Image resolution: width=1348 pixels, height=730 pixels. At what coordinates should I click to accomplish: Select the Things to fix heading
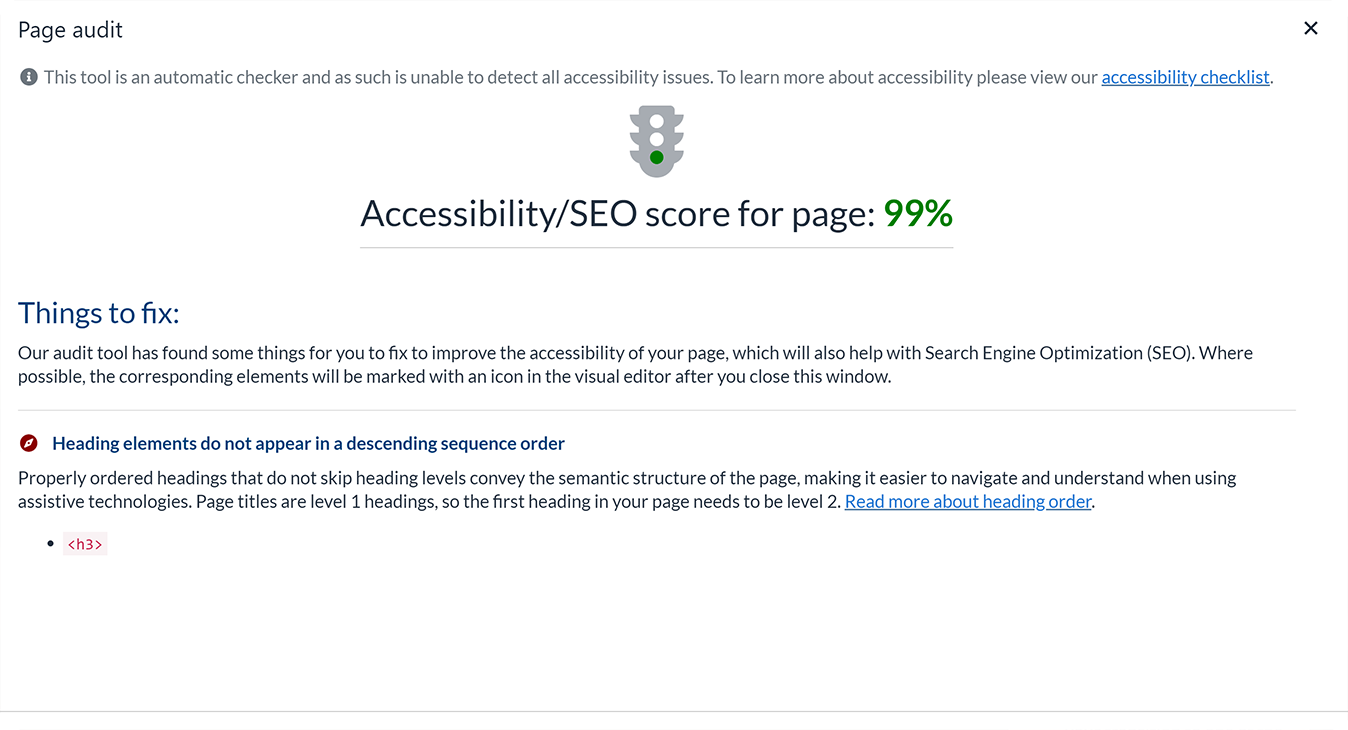[x=98, y=313]
